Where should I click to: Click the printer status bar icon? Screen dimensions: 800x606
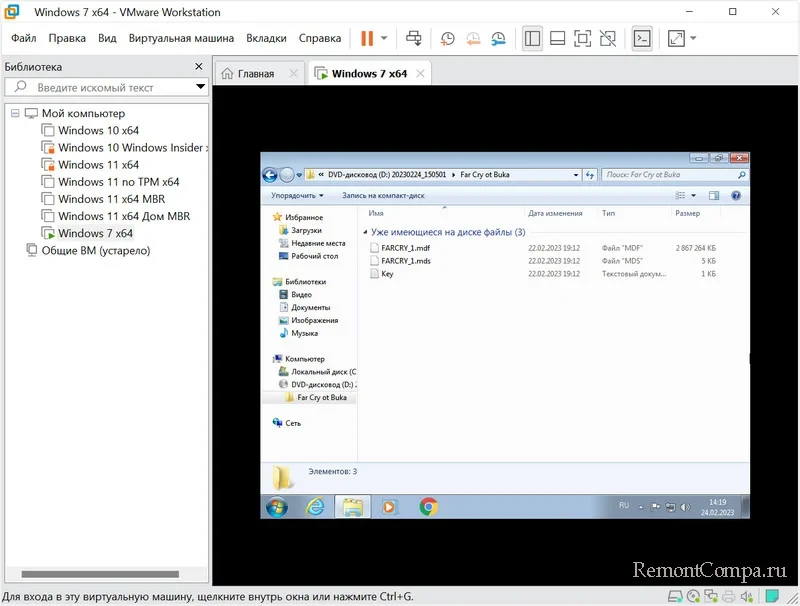click(729, 596)
